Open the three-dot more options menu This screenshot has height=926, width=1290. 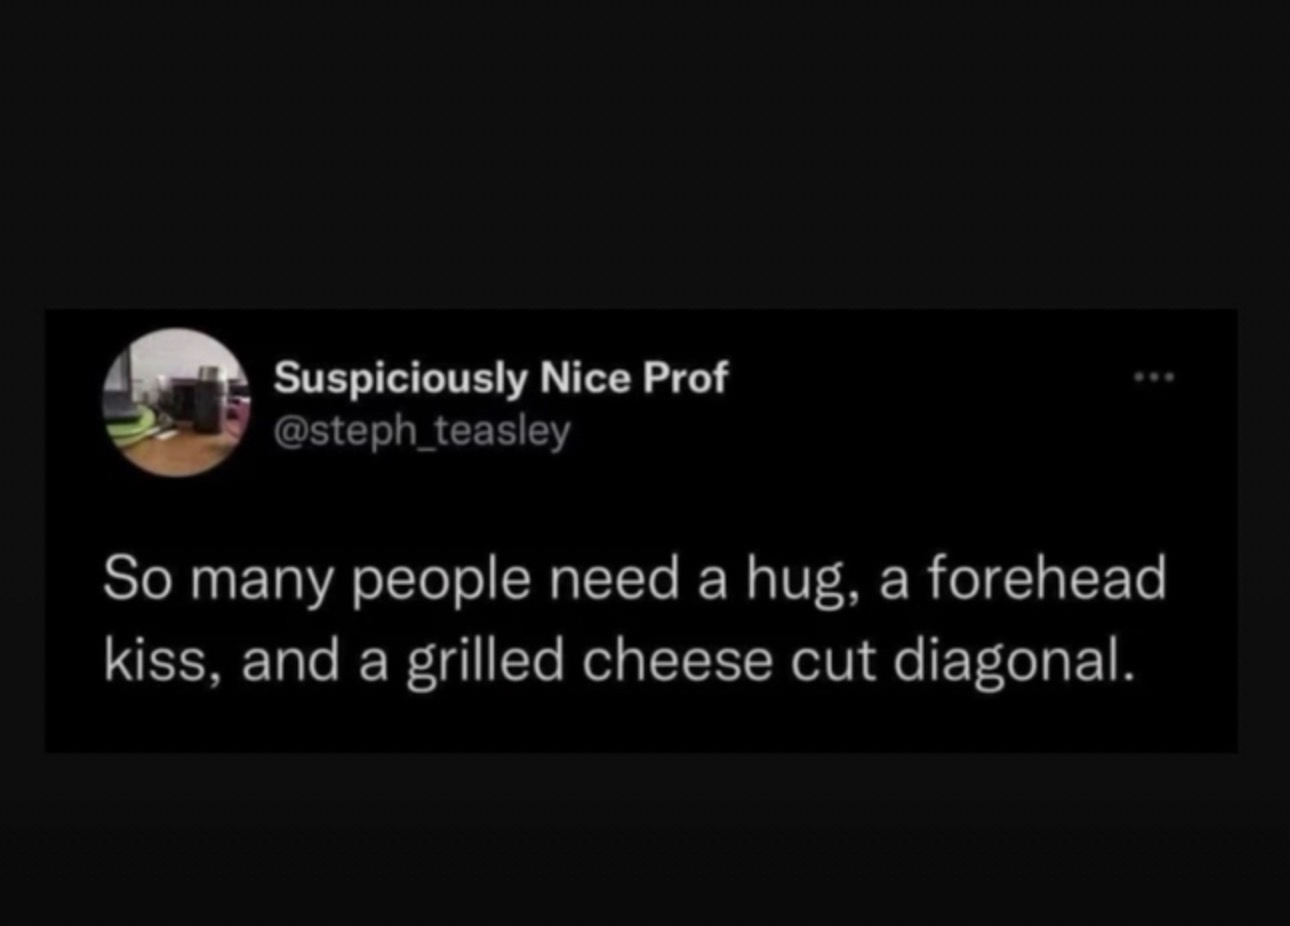point(1155,378)
